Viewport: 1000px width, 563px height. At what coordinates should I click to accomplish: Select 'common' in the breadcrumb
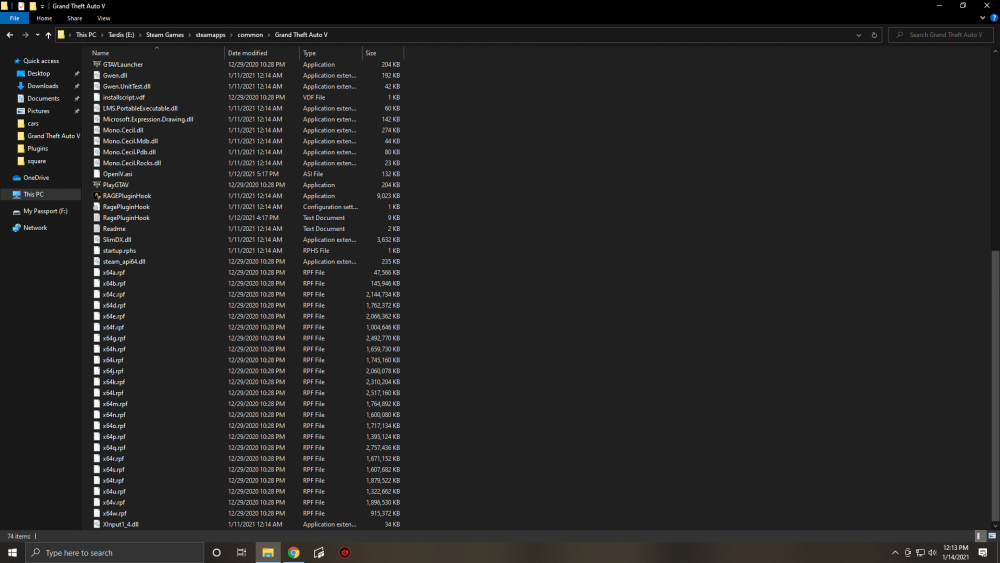click(250, 35)
